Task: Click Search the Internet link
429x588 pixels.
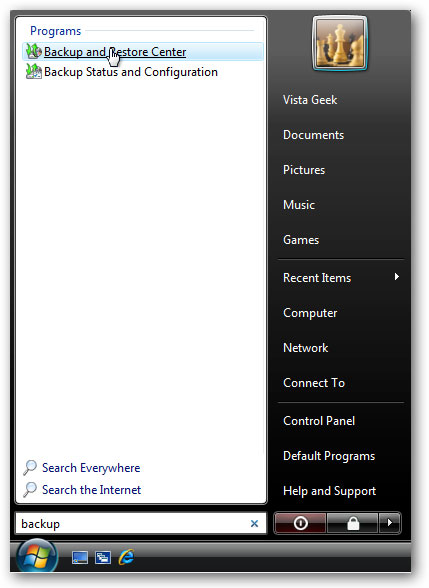Action: 91,489
